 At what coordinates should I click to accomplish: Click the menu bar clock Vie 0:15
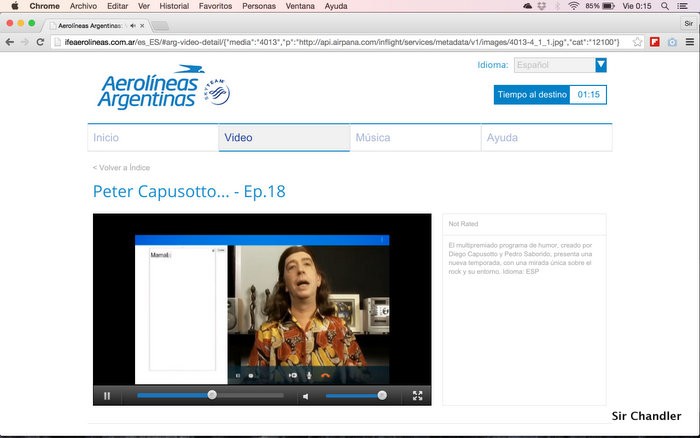coord(637,6)
